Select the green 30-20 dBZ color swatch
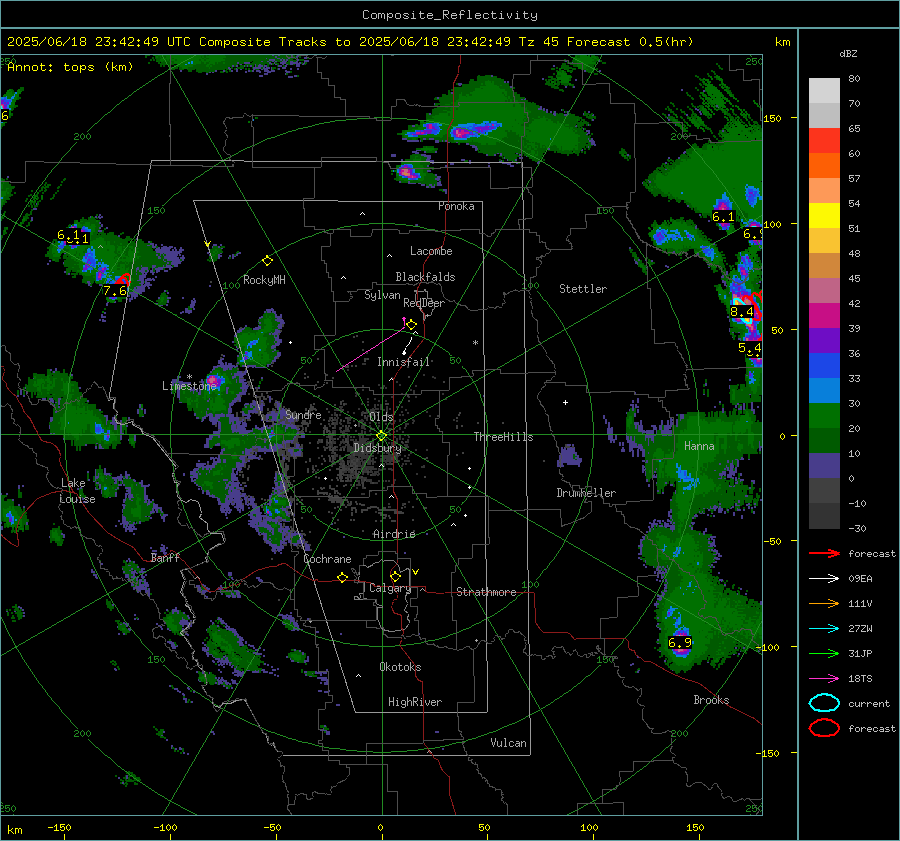 (x=824, y=415)
